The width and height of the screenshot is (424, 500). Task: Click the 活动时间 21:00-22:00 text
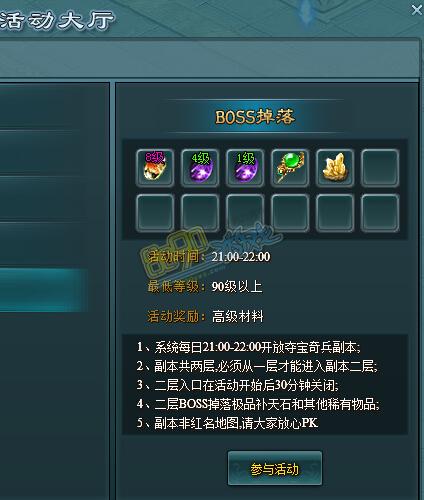pos(209,257)
